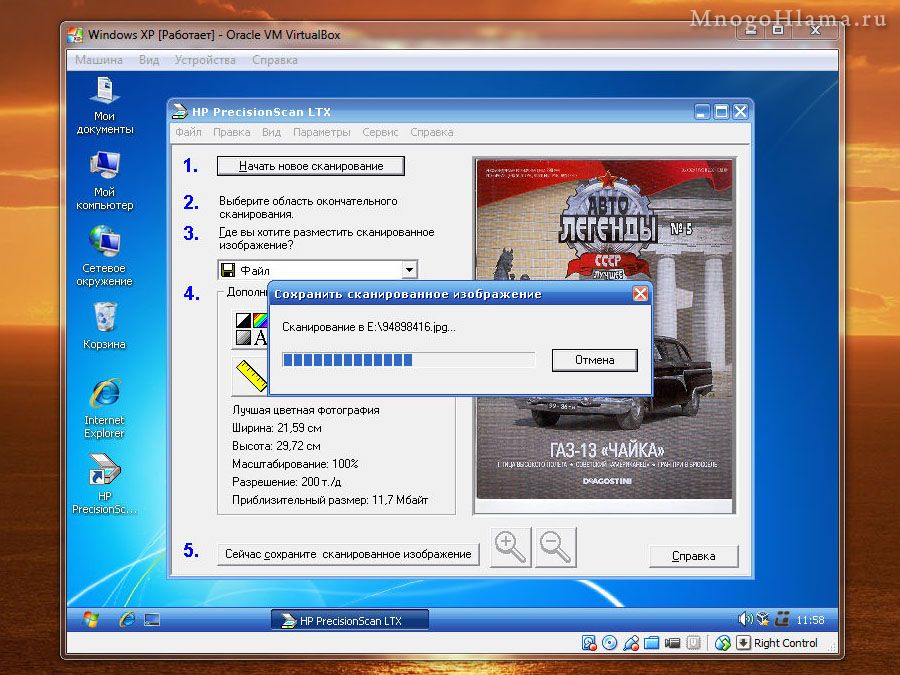Maximize the HP PrecisionScan LTX window
This screenshot has height=675, width=900.
pos(721,111)
